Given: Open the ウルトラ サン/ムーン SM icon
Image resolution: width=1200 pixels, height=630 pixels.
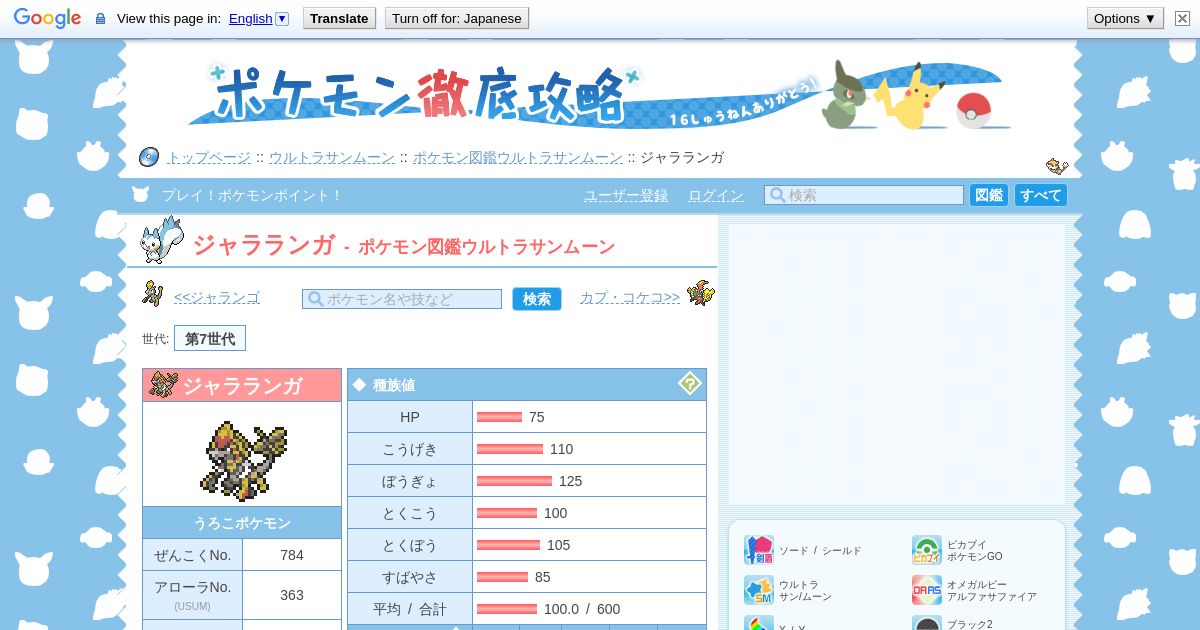Looking at the screenshot, I should tap(759, 590).
